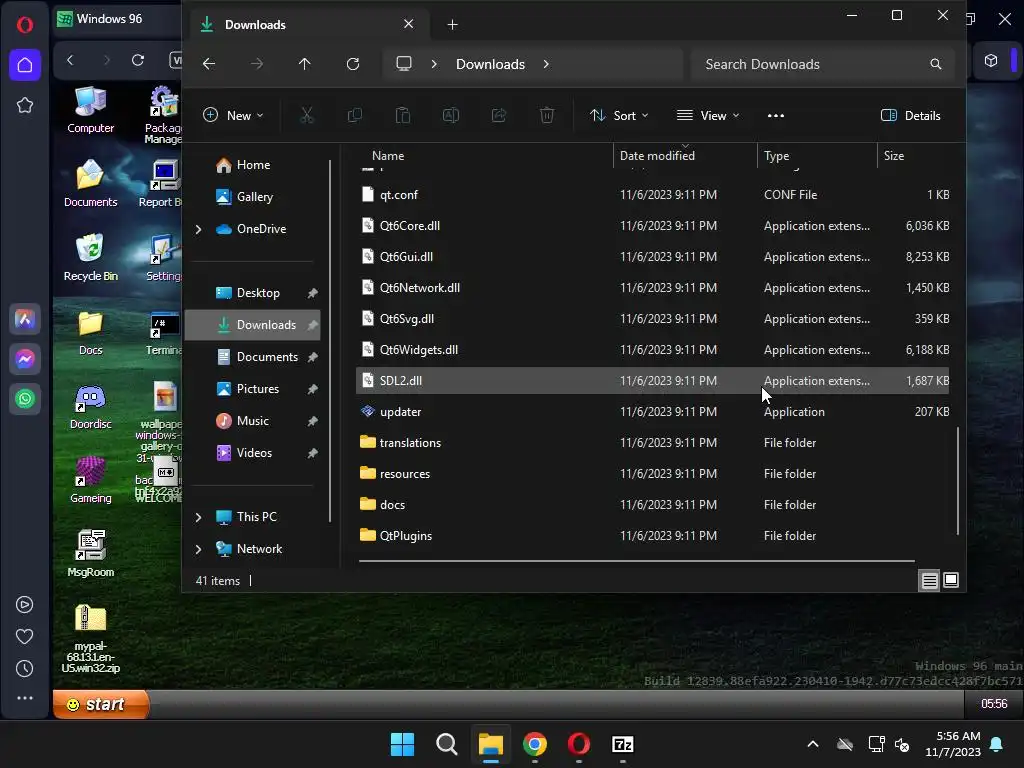Select the Downloads tab in Explorer
1024x768 pixels.
click(x=307, y=25)
